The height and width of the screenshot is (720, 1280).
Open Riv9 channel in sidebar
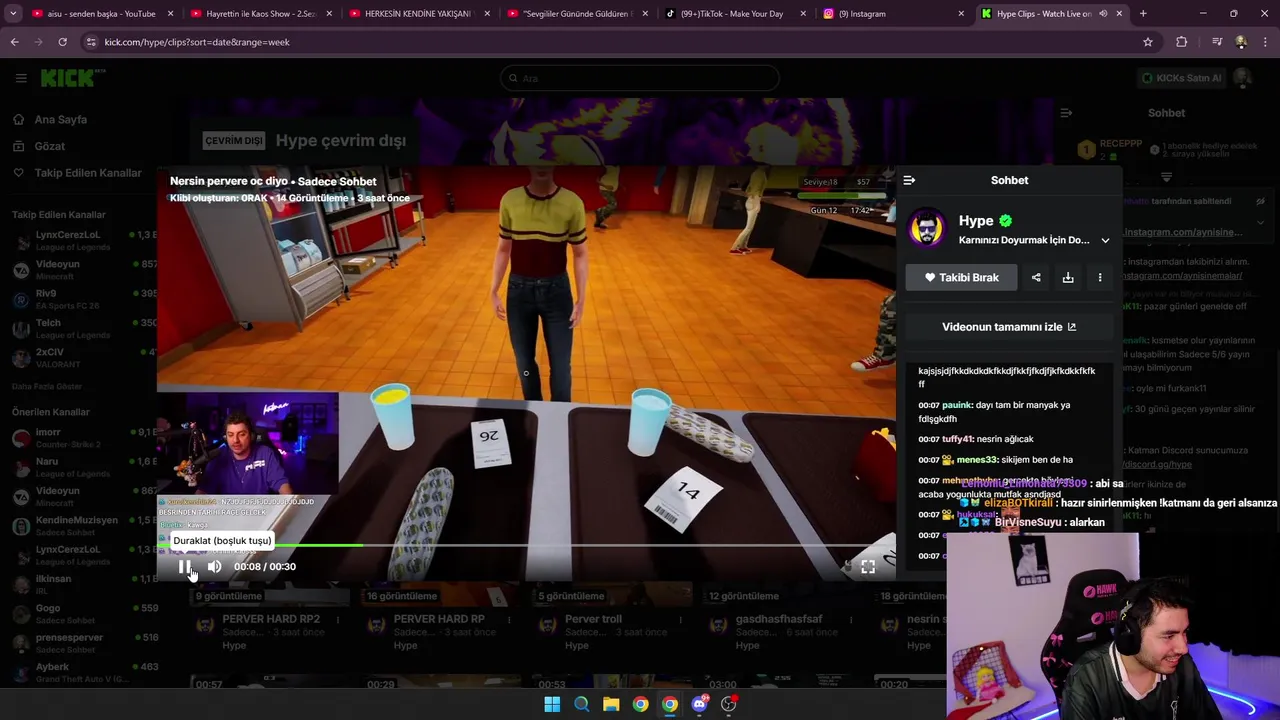[84, 299]
